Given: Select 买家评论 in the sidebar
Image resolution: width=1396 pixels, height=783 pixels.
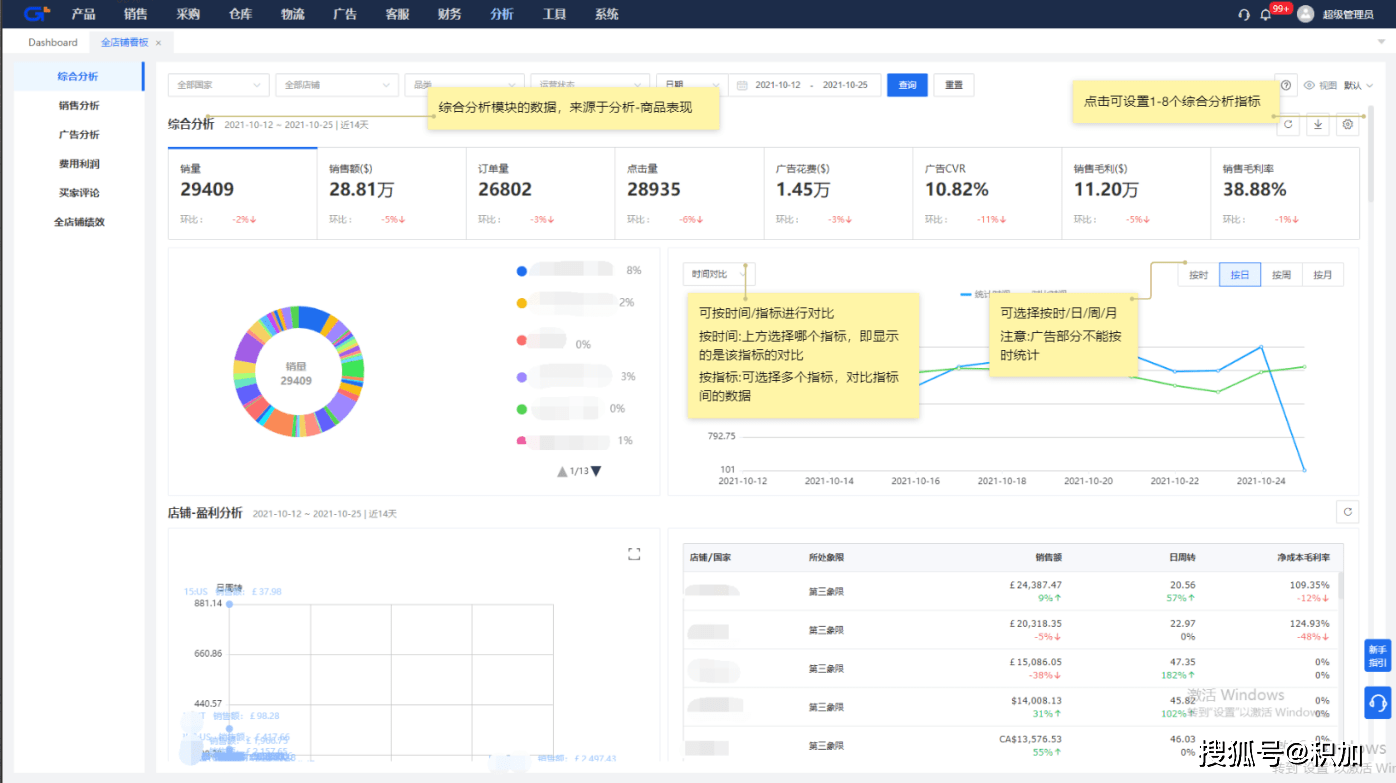Looking at the screenshot, I should (78, 192).
